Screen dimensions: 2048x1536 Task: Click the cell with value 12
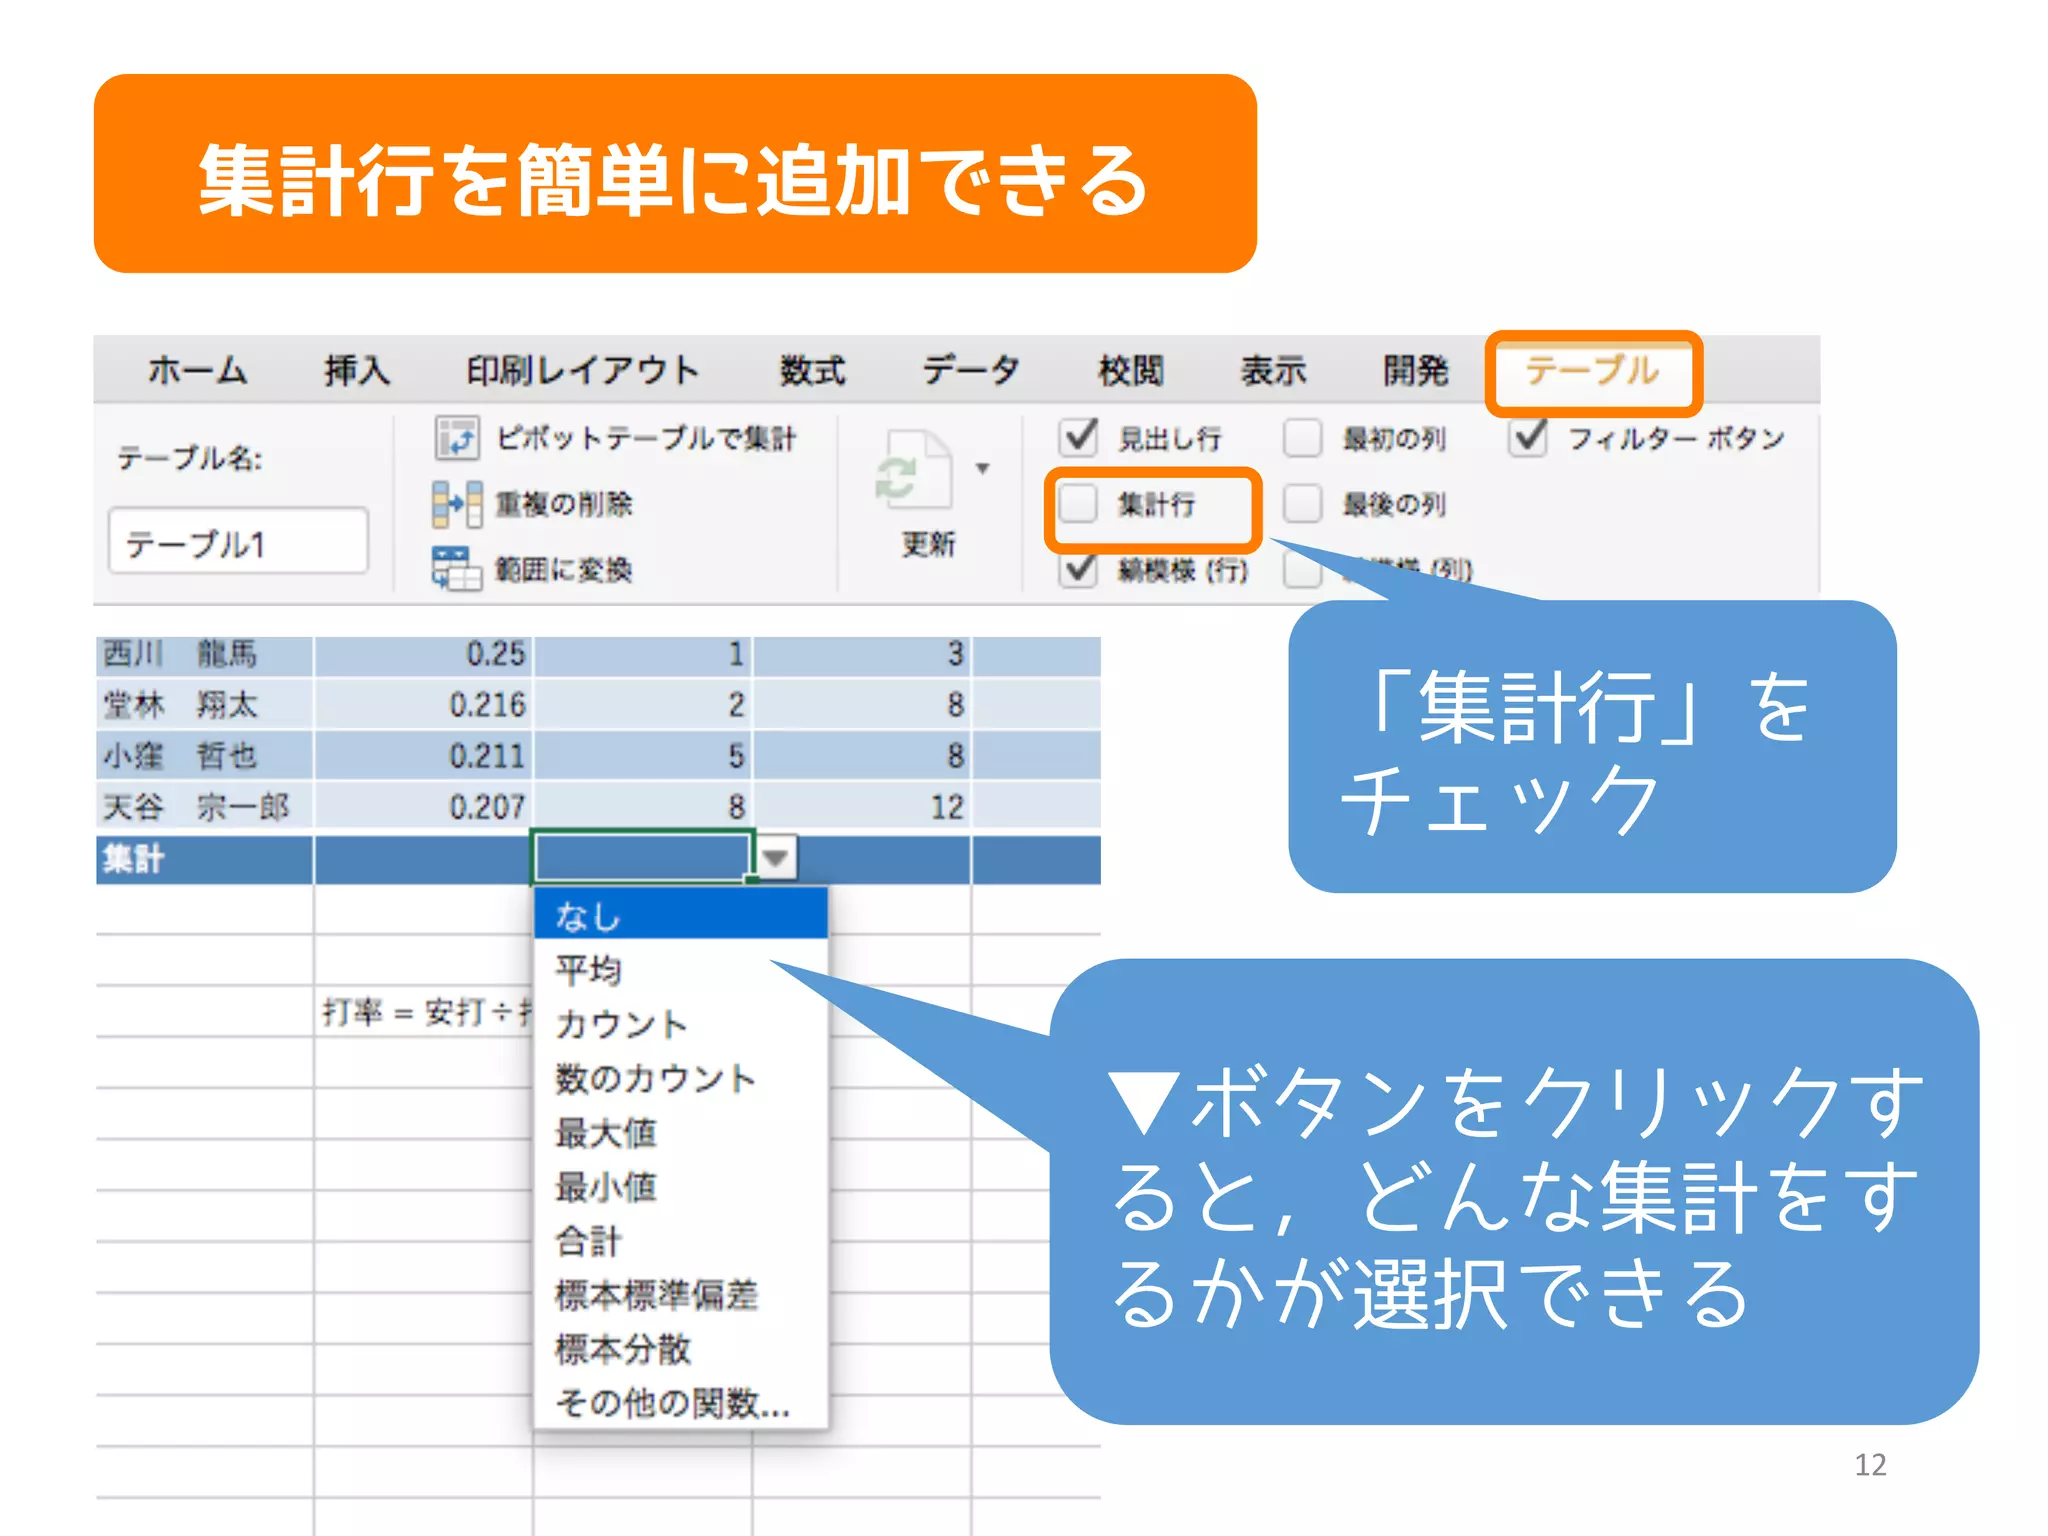coord(862,807)
